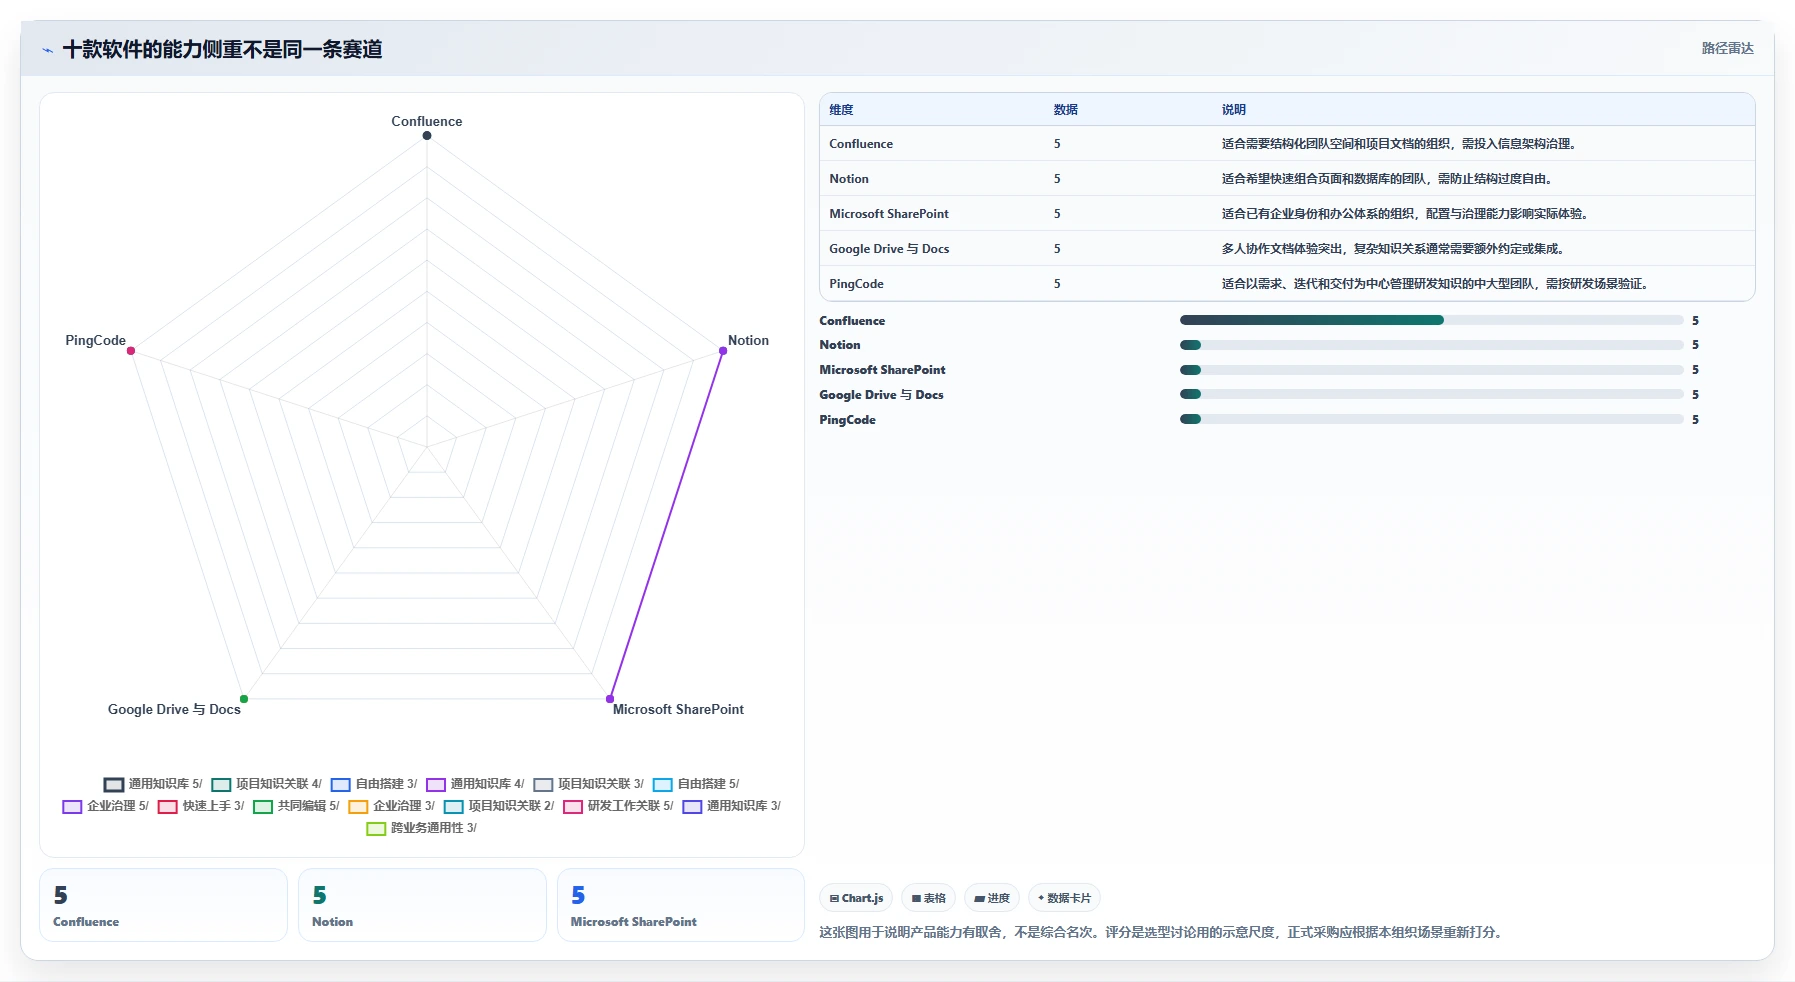Click the Confluence label beside its progress bar
The image size is (1795, 982).
pyautogui.click(x=852, y=321)
